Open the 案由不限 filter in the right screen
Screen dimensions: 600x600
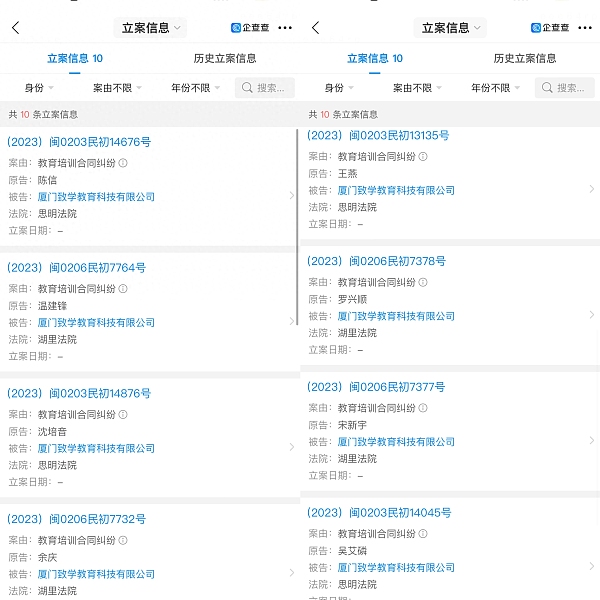417,88
